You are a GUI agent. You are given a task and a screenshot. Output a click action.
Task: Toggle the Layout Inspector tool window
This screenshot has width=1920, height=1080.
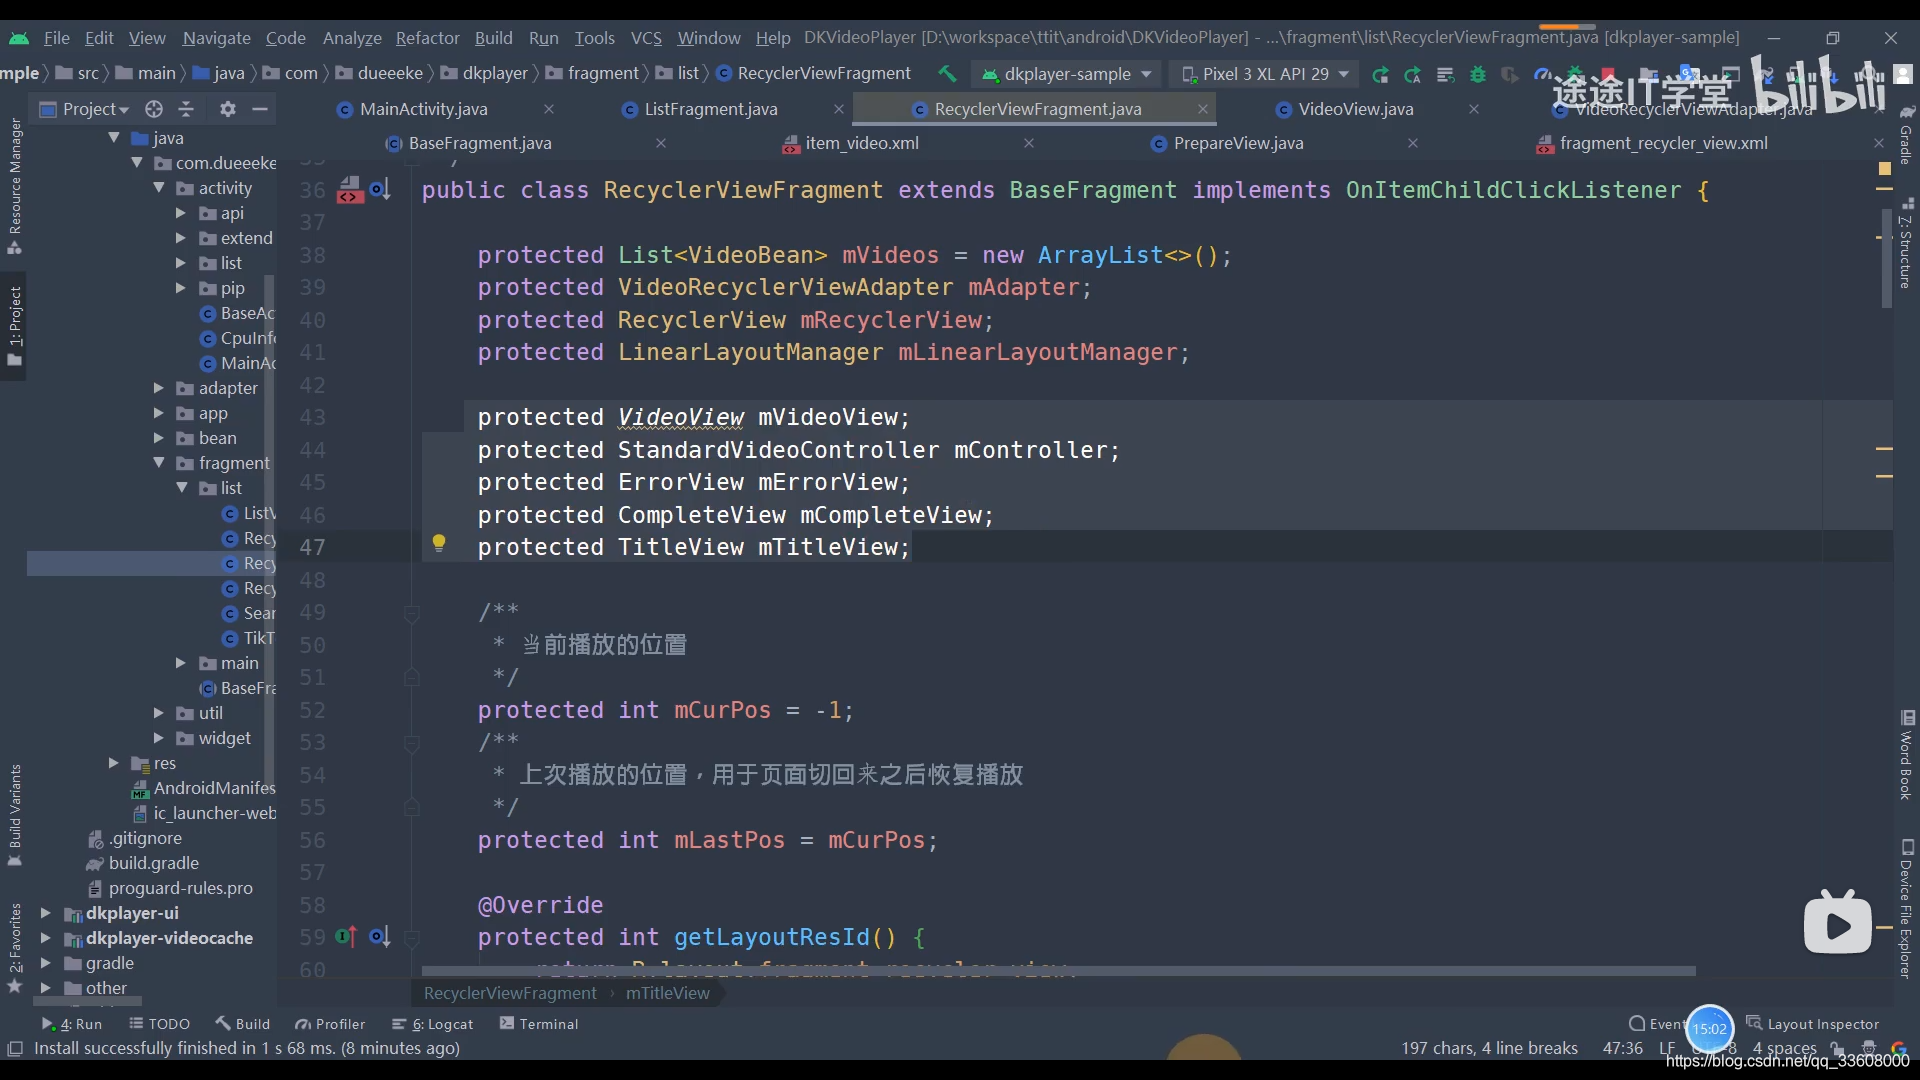coord(1813,1024)
